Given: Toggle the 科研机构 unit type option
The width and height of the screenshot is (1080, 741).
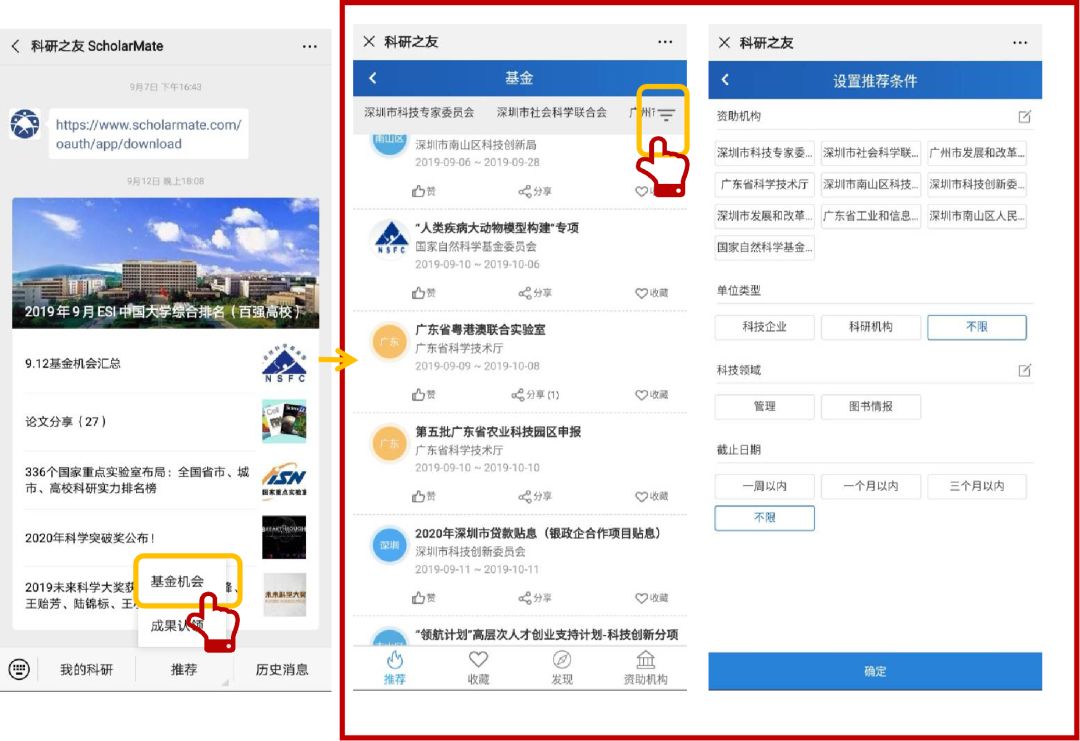Looking at the screenshot, I should tap(870, 327).
